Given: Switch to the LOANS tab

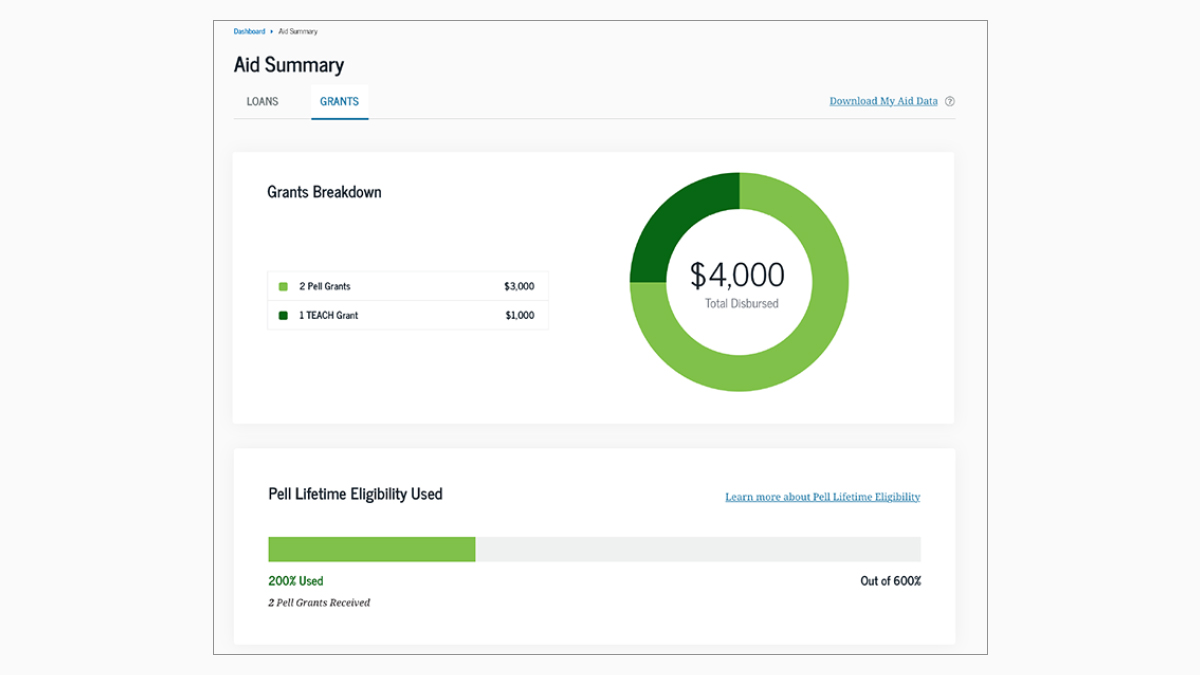Looking at the screenshot, I should (x=262, y=101).
